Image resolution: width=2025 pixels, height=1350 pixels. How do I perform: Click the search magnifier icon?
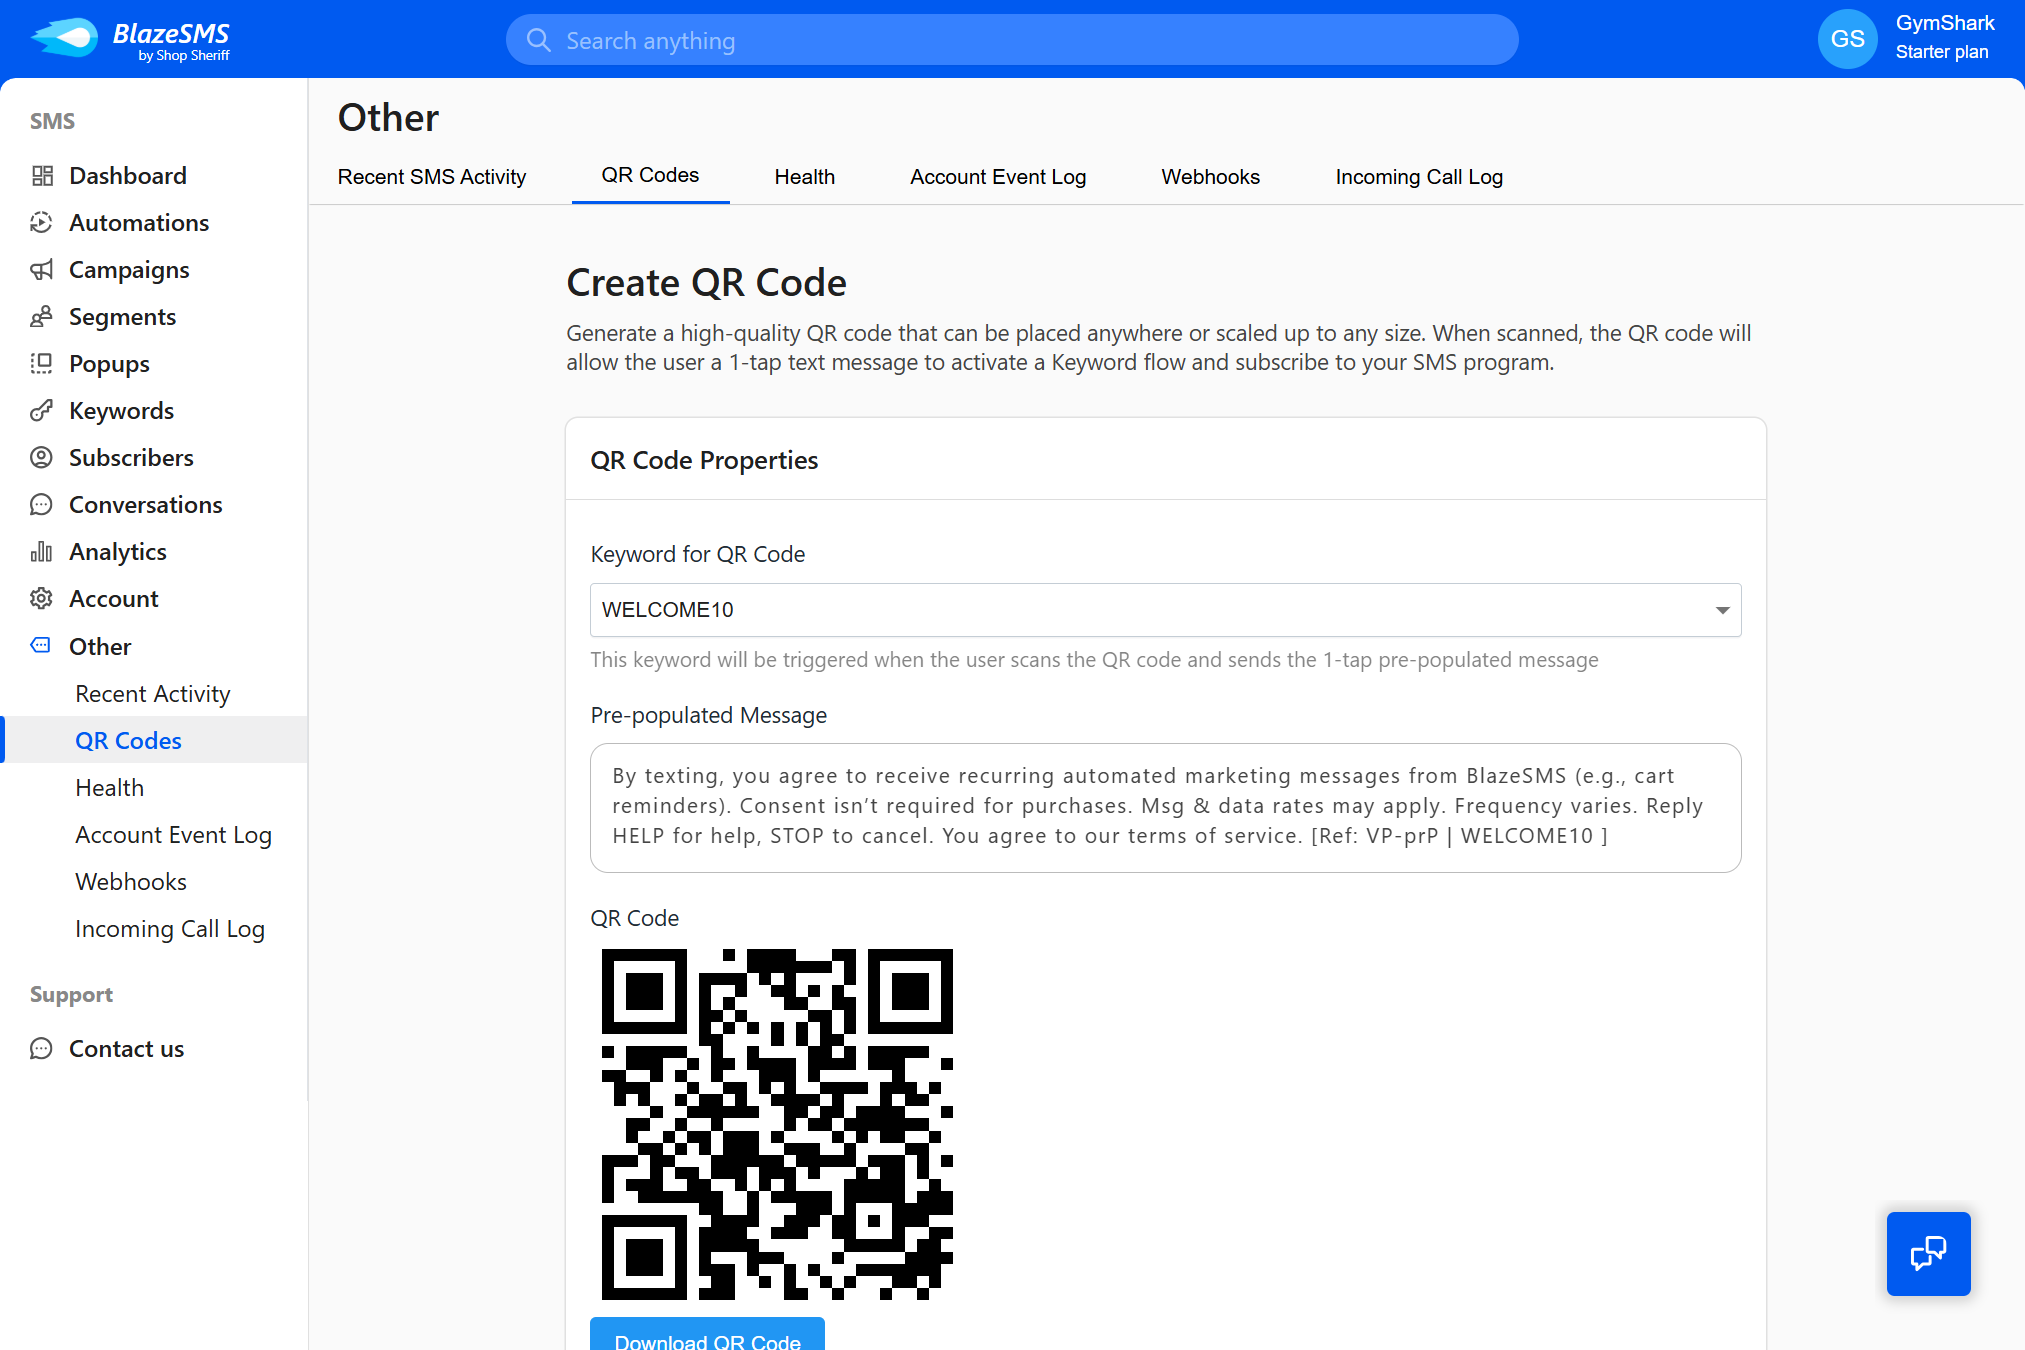(x=539, y=40)
